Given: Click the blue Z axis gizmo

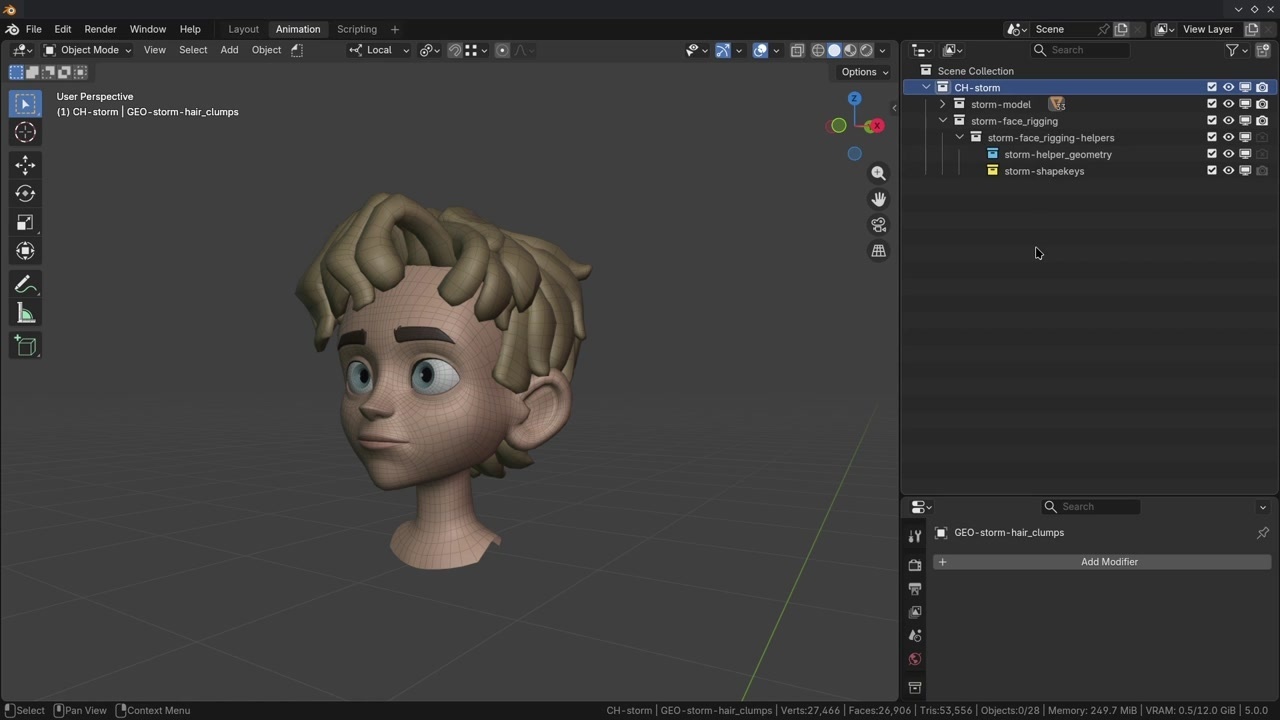Looking at the screenshot, I should coord(854,98).
